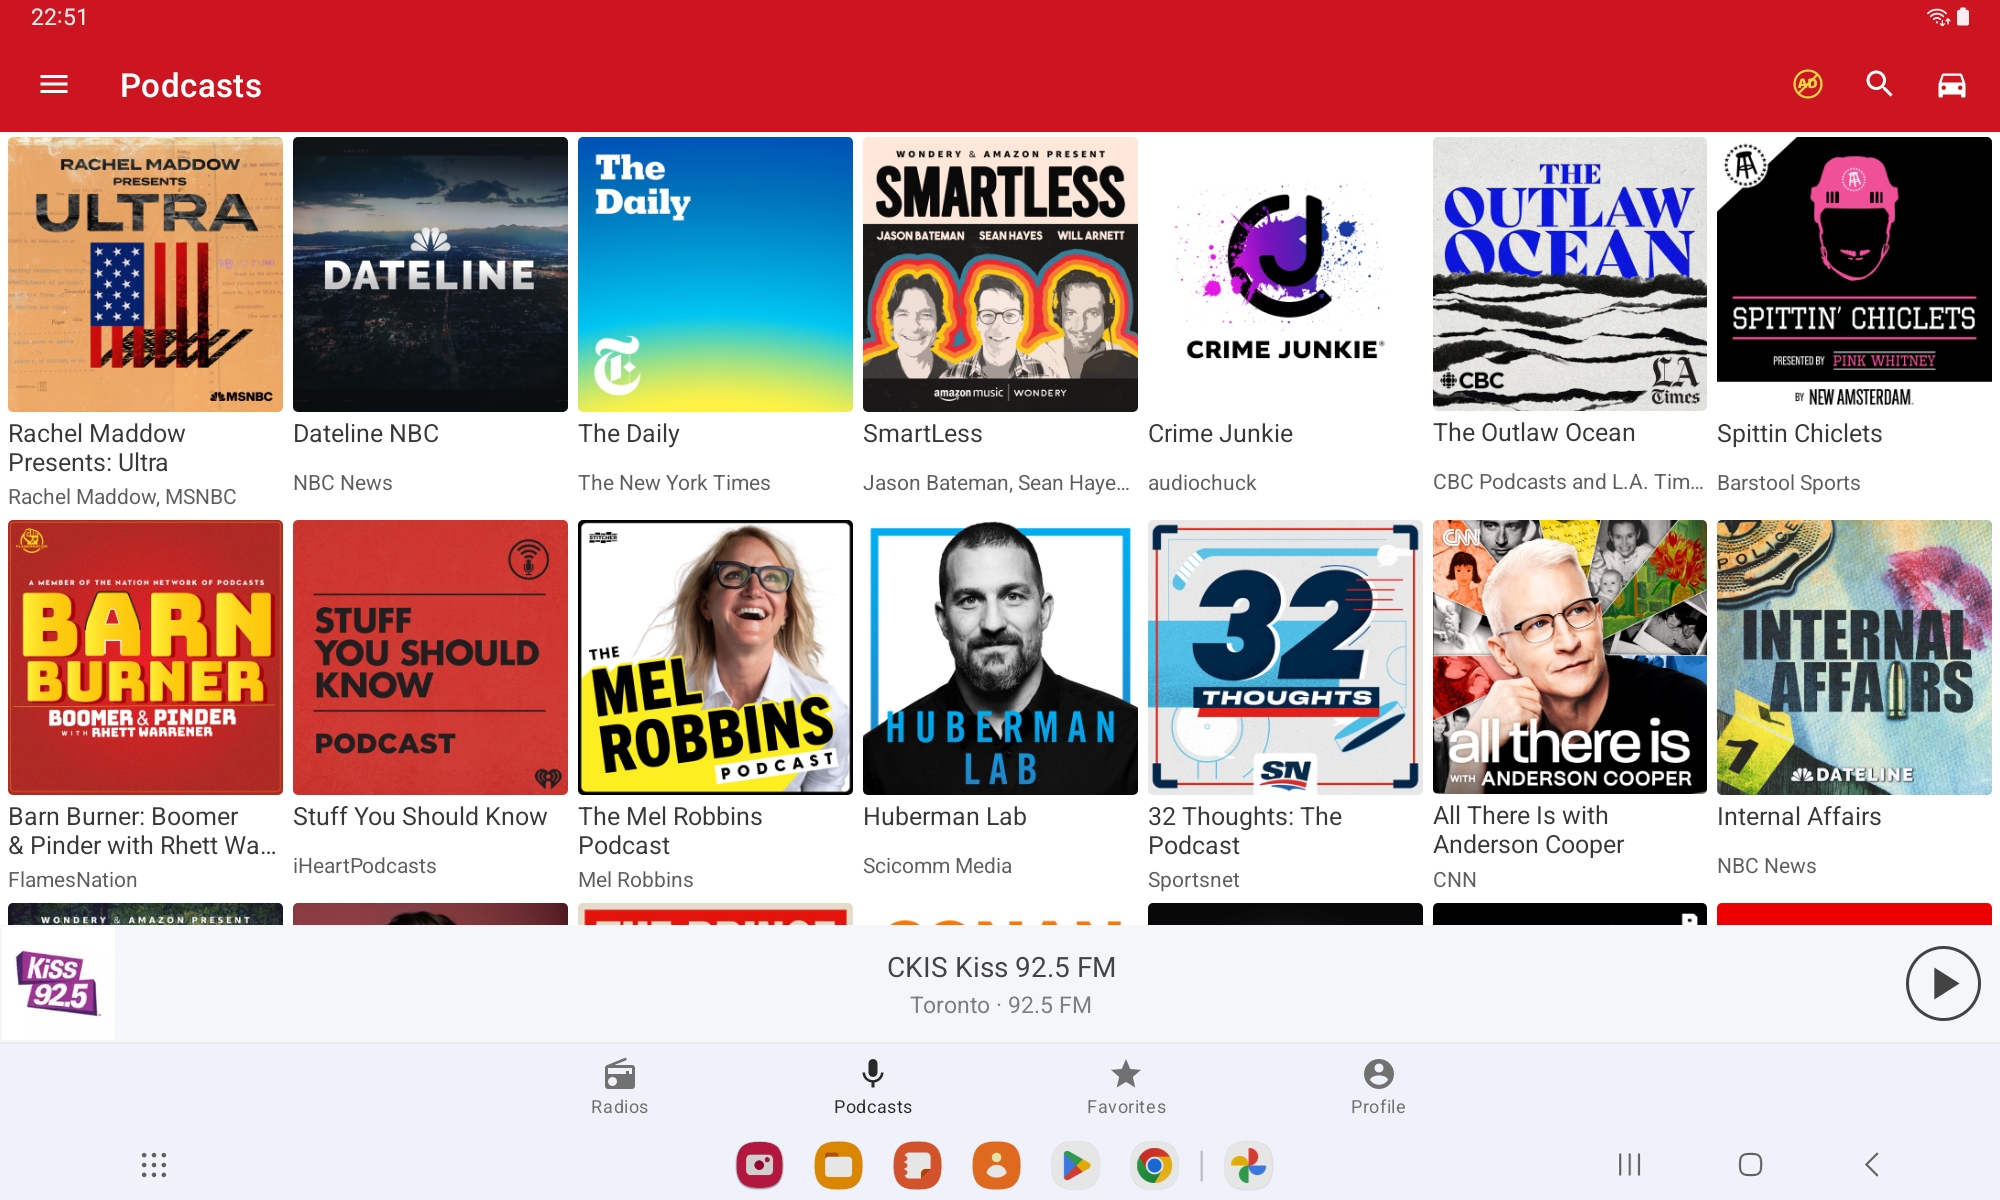Viewport: 2000px width, 1200px height.
Task: Launch Chrome from the taskbar
Action: click(x=1154, y=1166)
